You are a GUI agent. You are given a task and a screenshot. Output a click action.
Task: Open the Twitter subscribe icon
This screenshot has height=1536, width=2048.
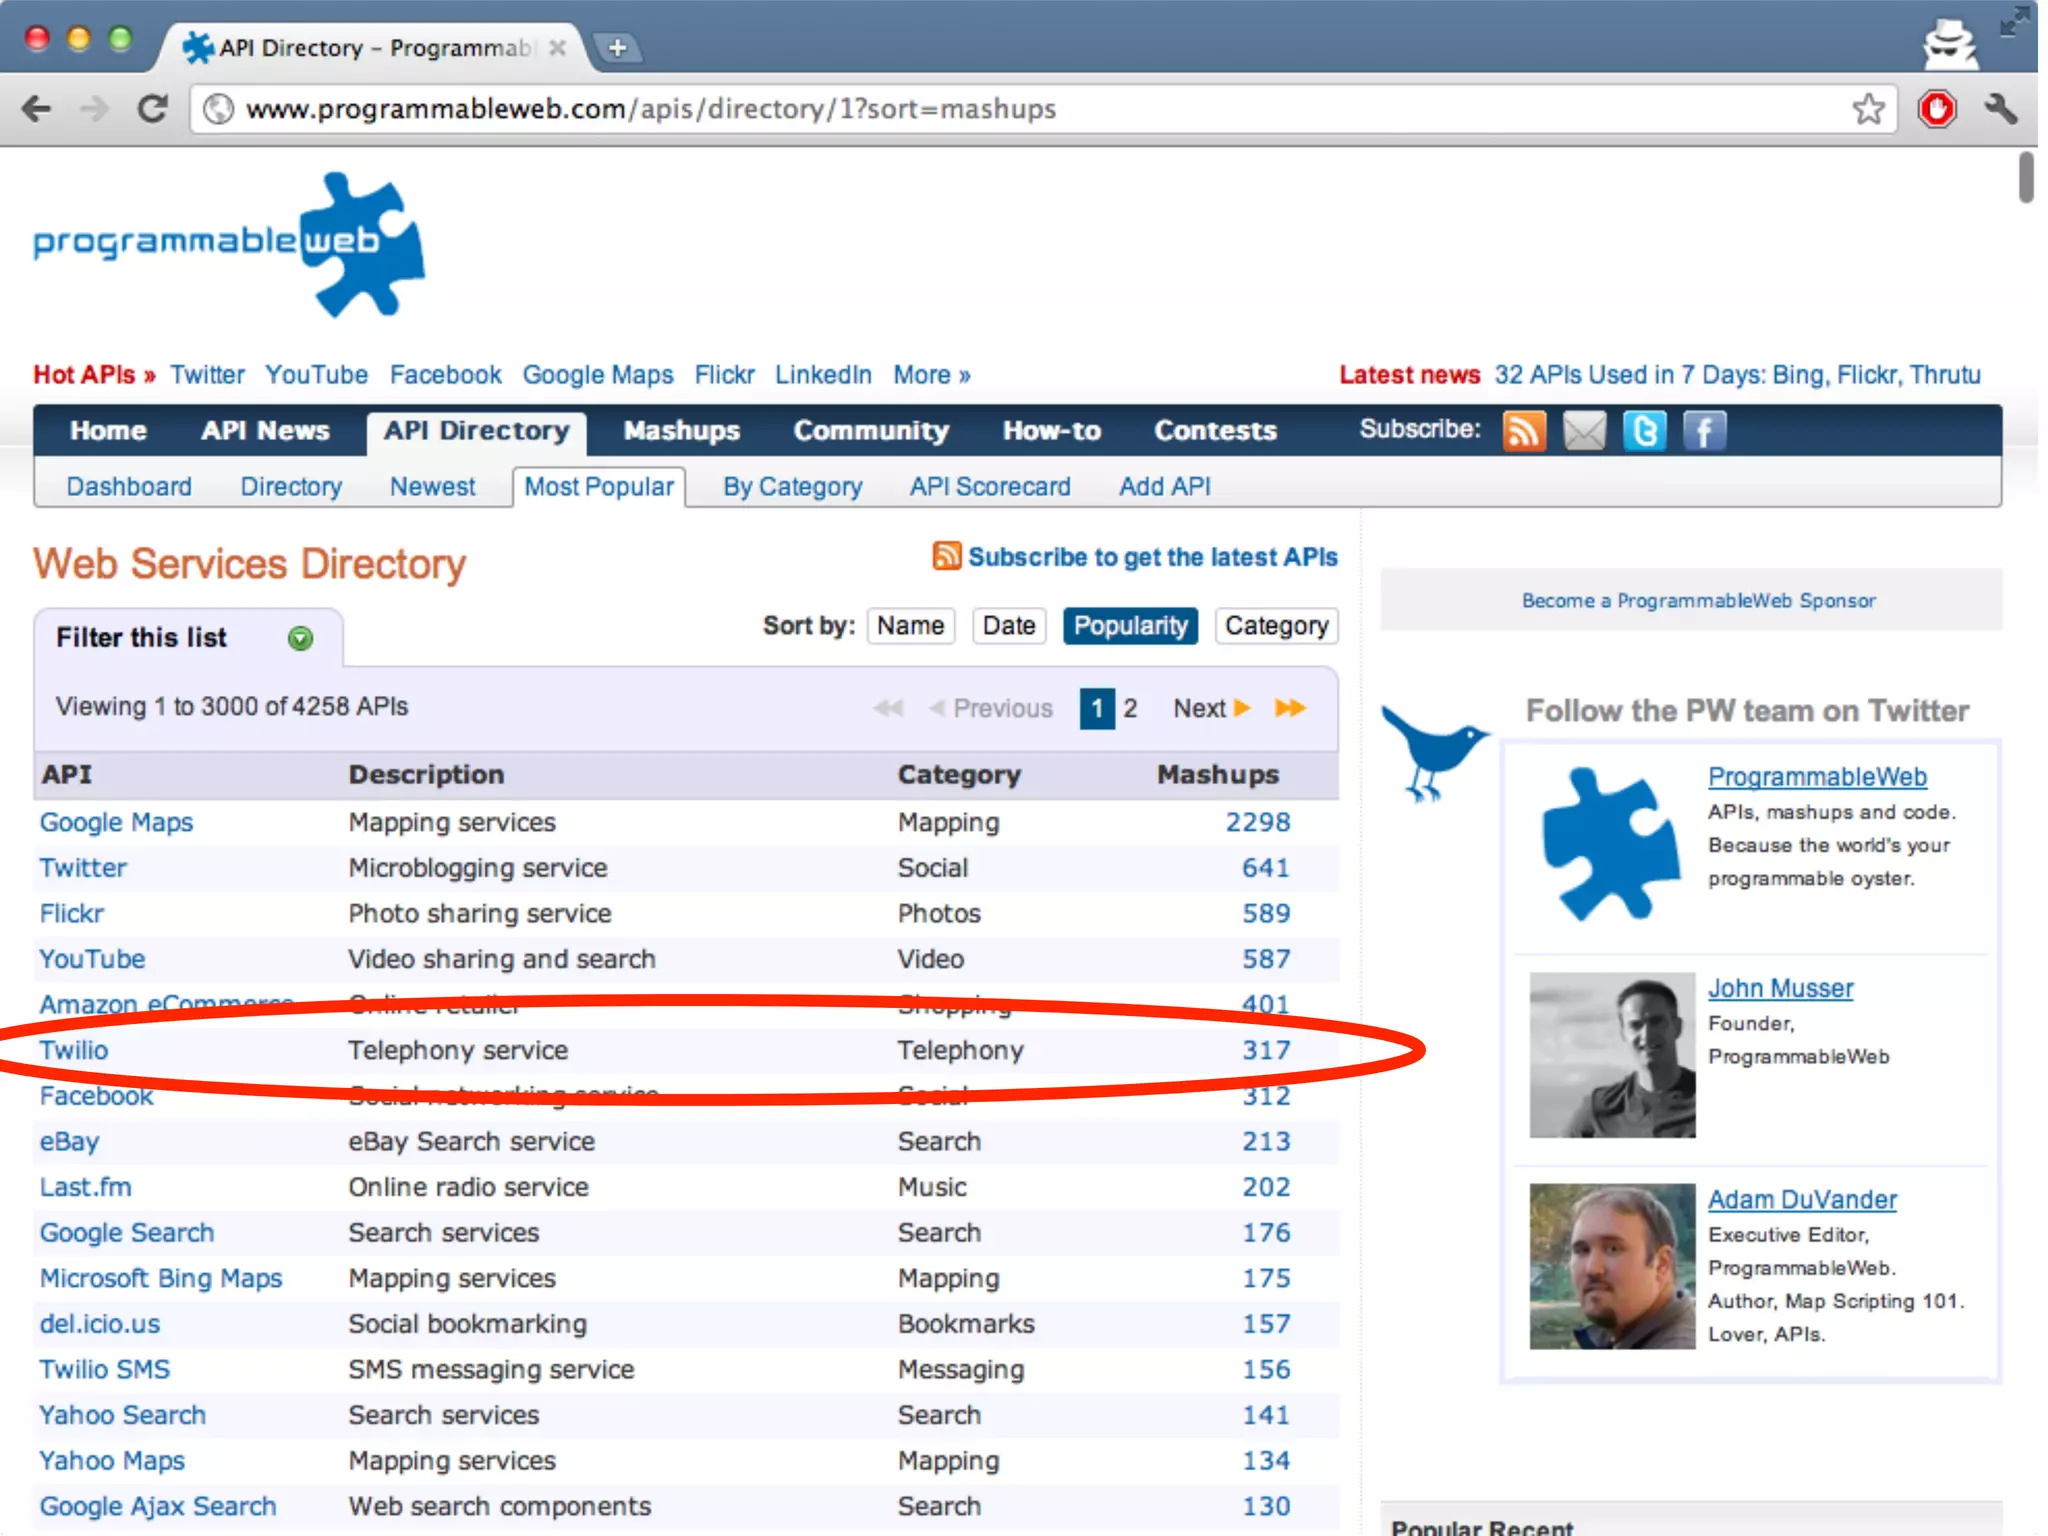coord(1644,432)
